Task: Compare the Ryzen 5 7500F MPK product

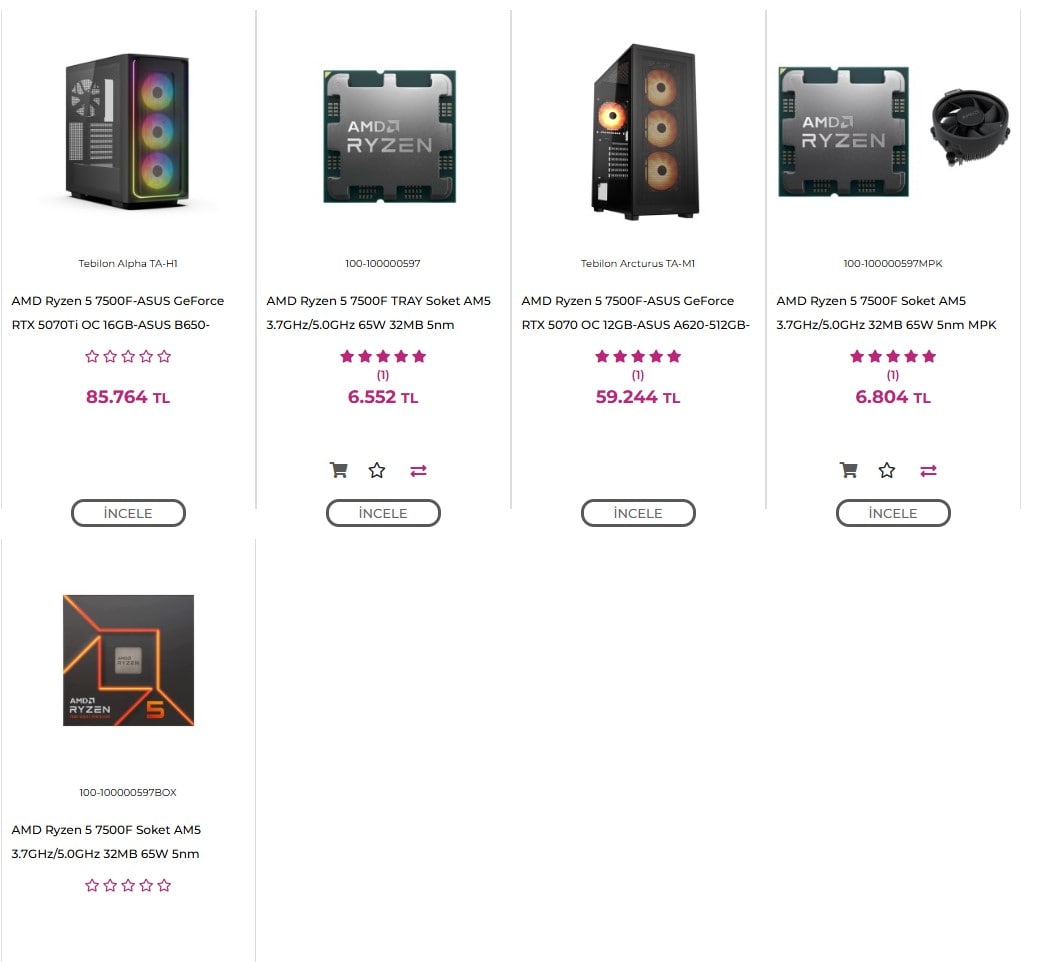Action: point(928,470)
